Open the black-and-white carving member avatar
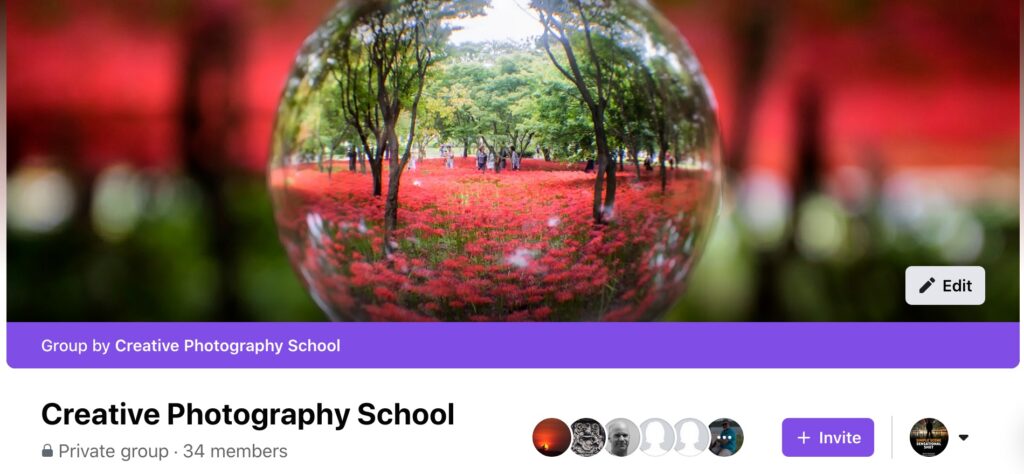 tap(587, 437)
